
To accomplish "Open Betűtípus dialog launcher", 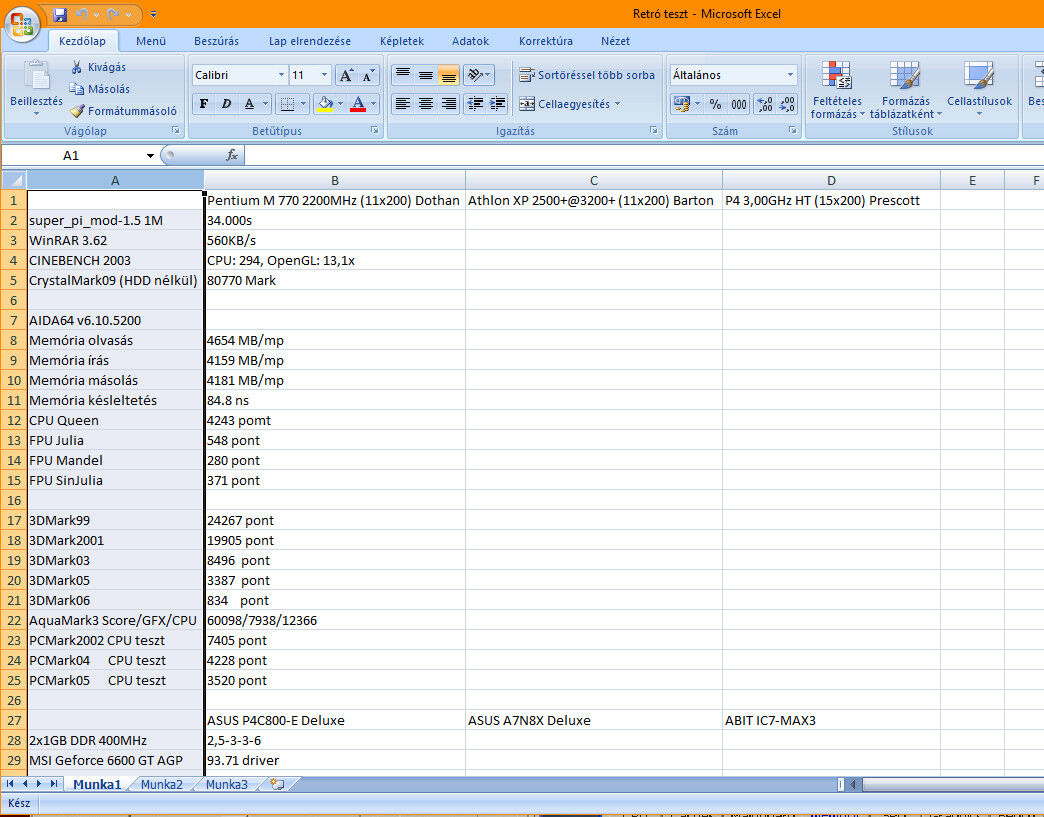I will click(375, 131).
